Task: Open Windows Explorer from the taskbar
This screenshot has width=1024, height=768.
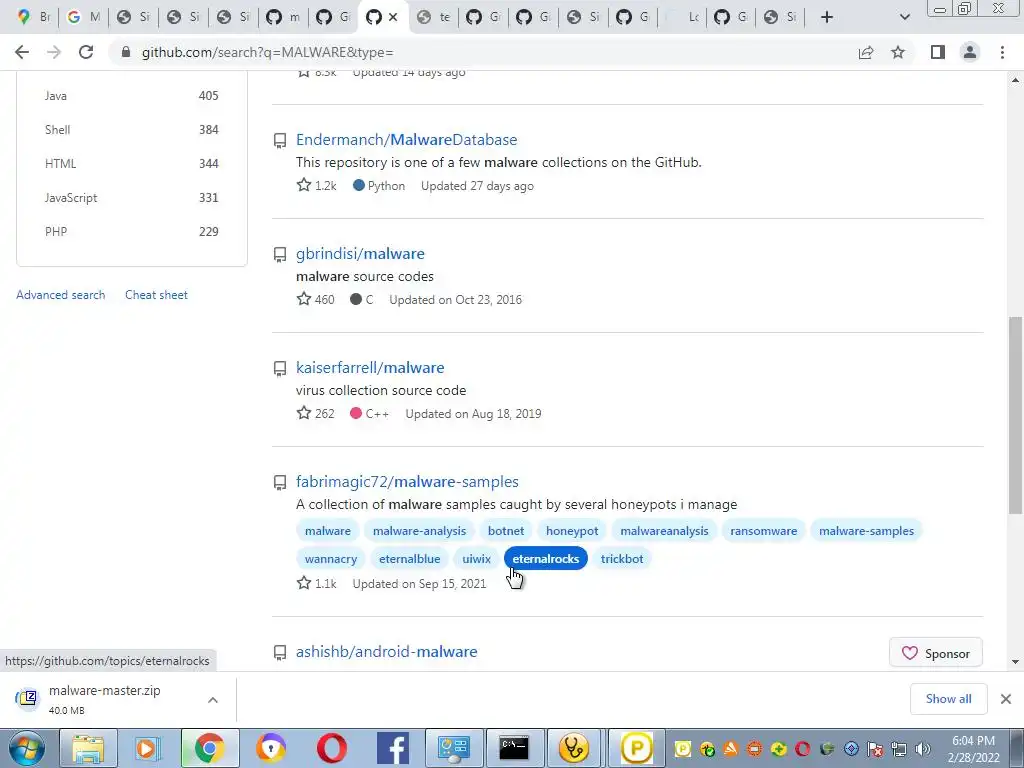Action: click(x=88, y=748)
